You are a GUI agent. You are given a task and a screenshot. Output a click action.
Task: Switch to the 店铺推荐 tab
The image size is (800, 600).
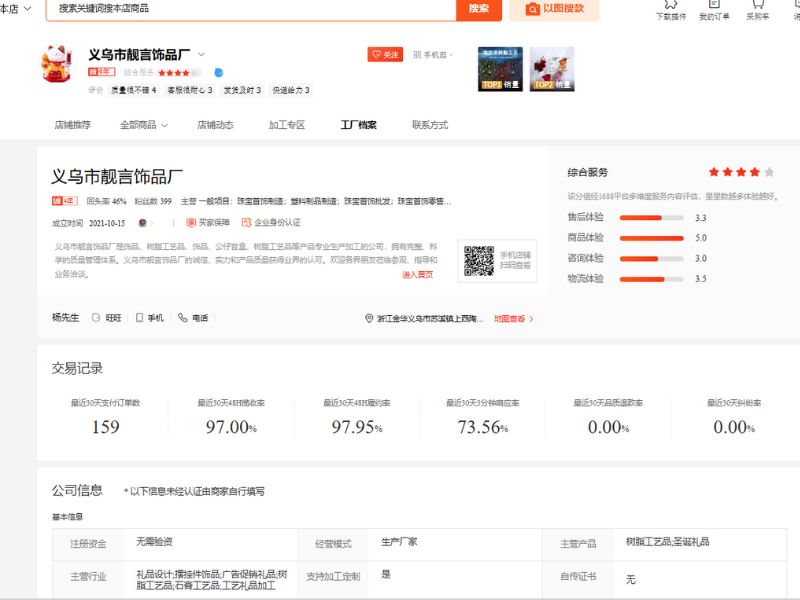point(72,125)
